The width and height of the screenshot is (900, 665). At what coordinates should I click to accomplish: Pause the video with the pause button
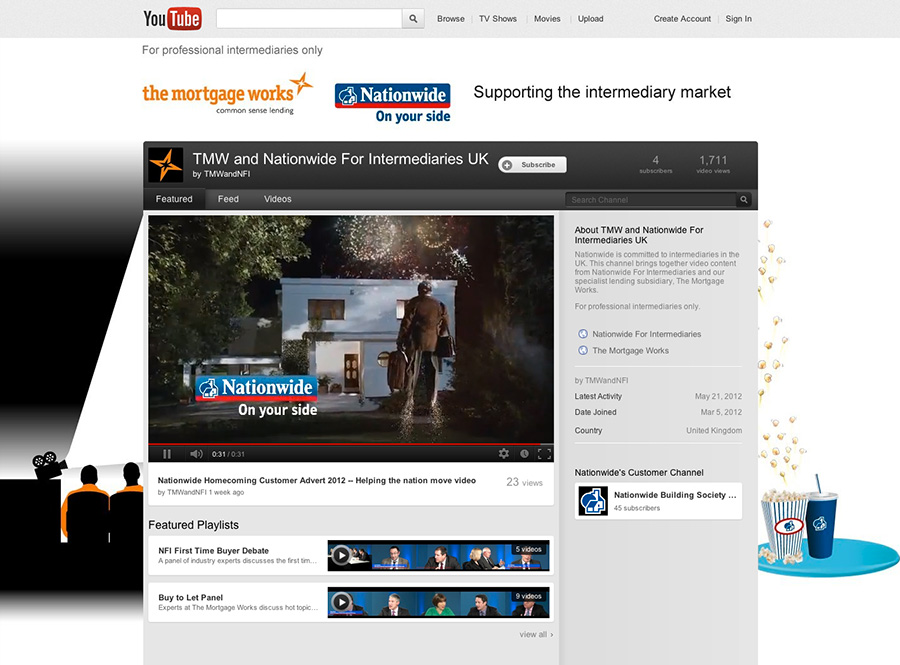pos(167,454)
